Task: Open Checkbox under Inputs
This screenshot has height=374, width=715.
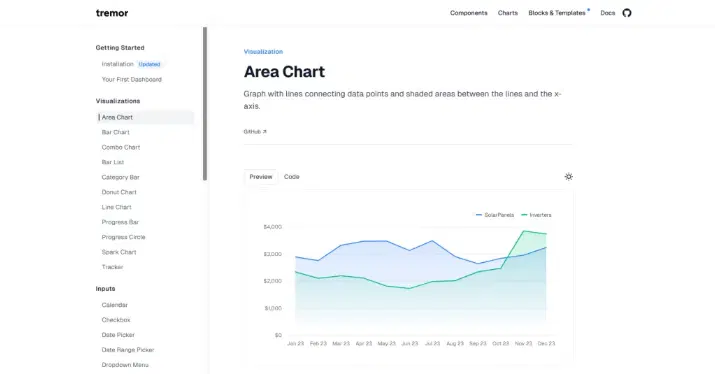Action: pyautogui.click(x=116, y=320)
